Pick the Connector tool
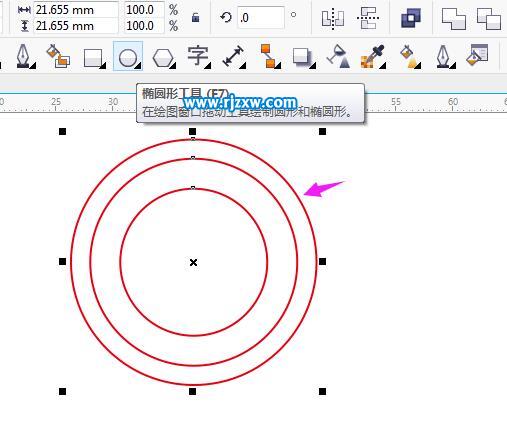 270,56
